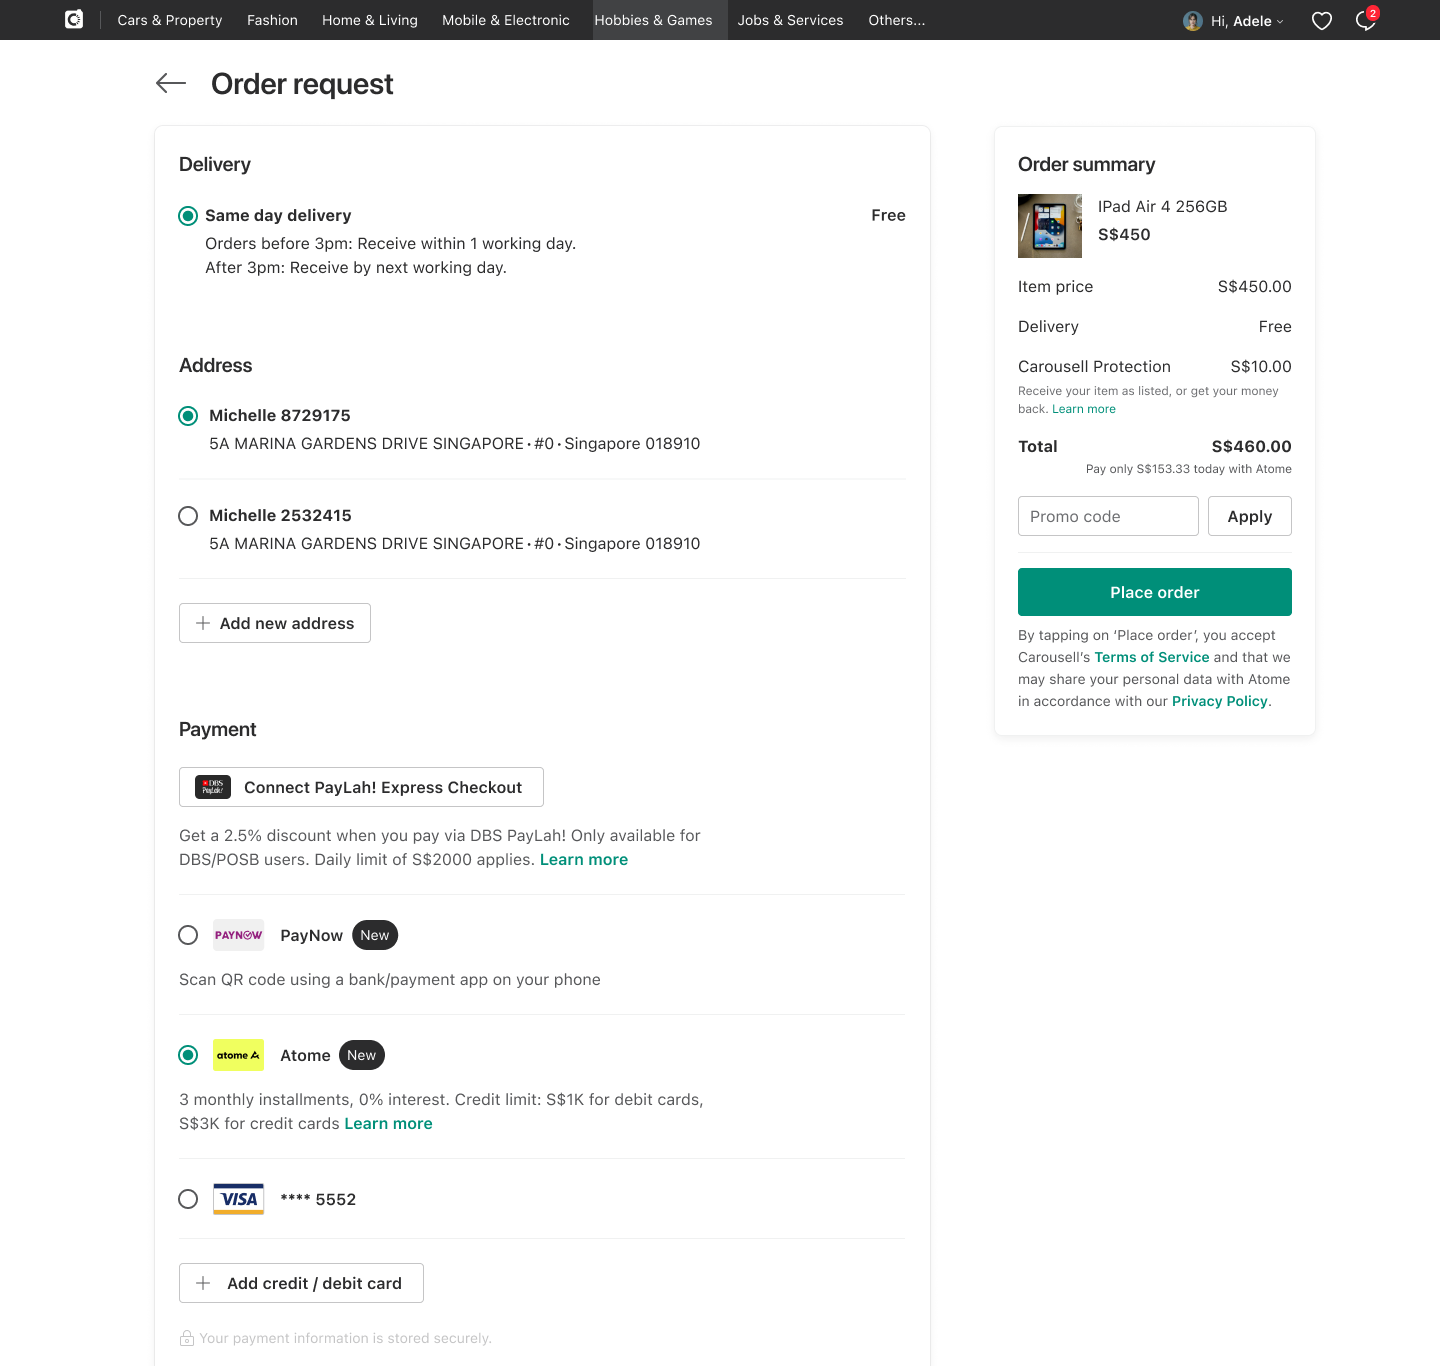Click the PayNow logo
Screen dimensions: 1440x1366
(238, 935)
